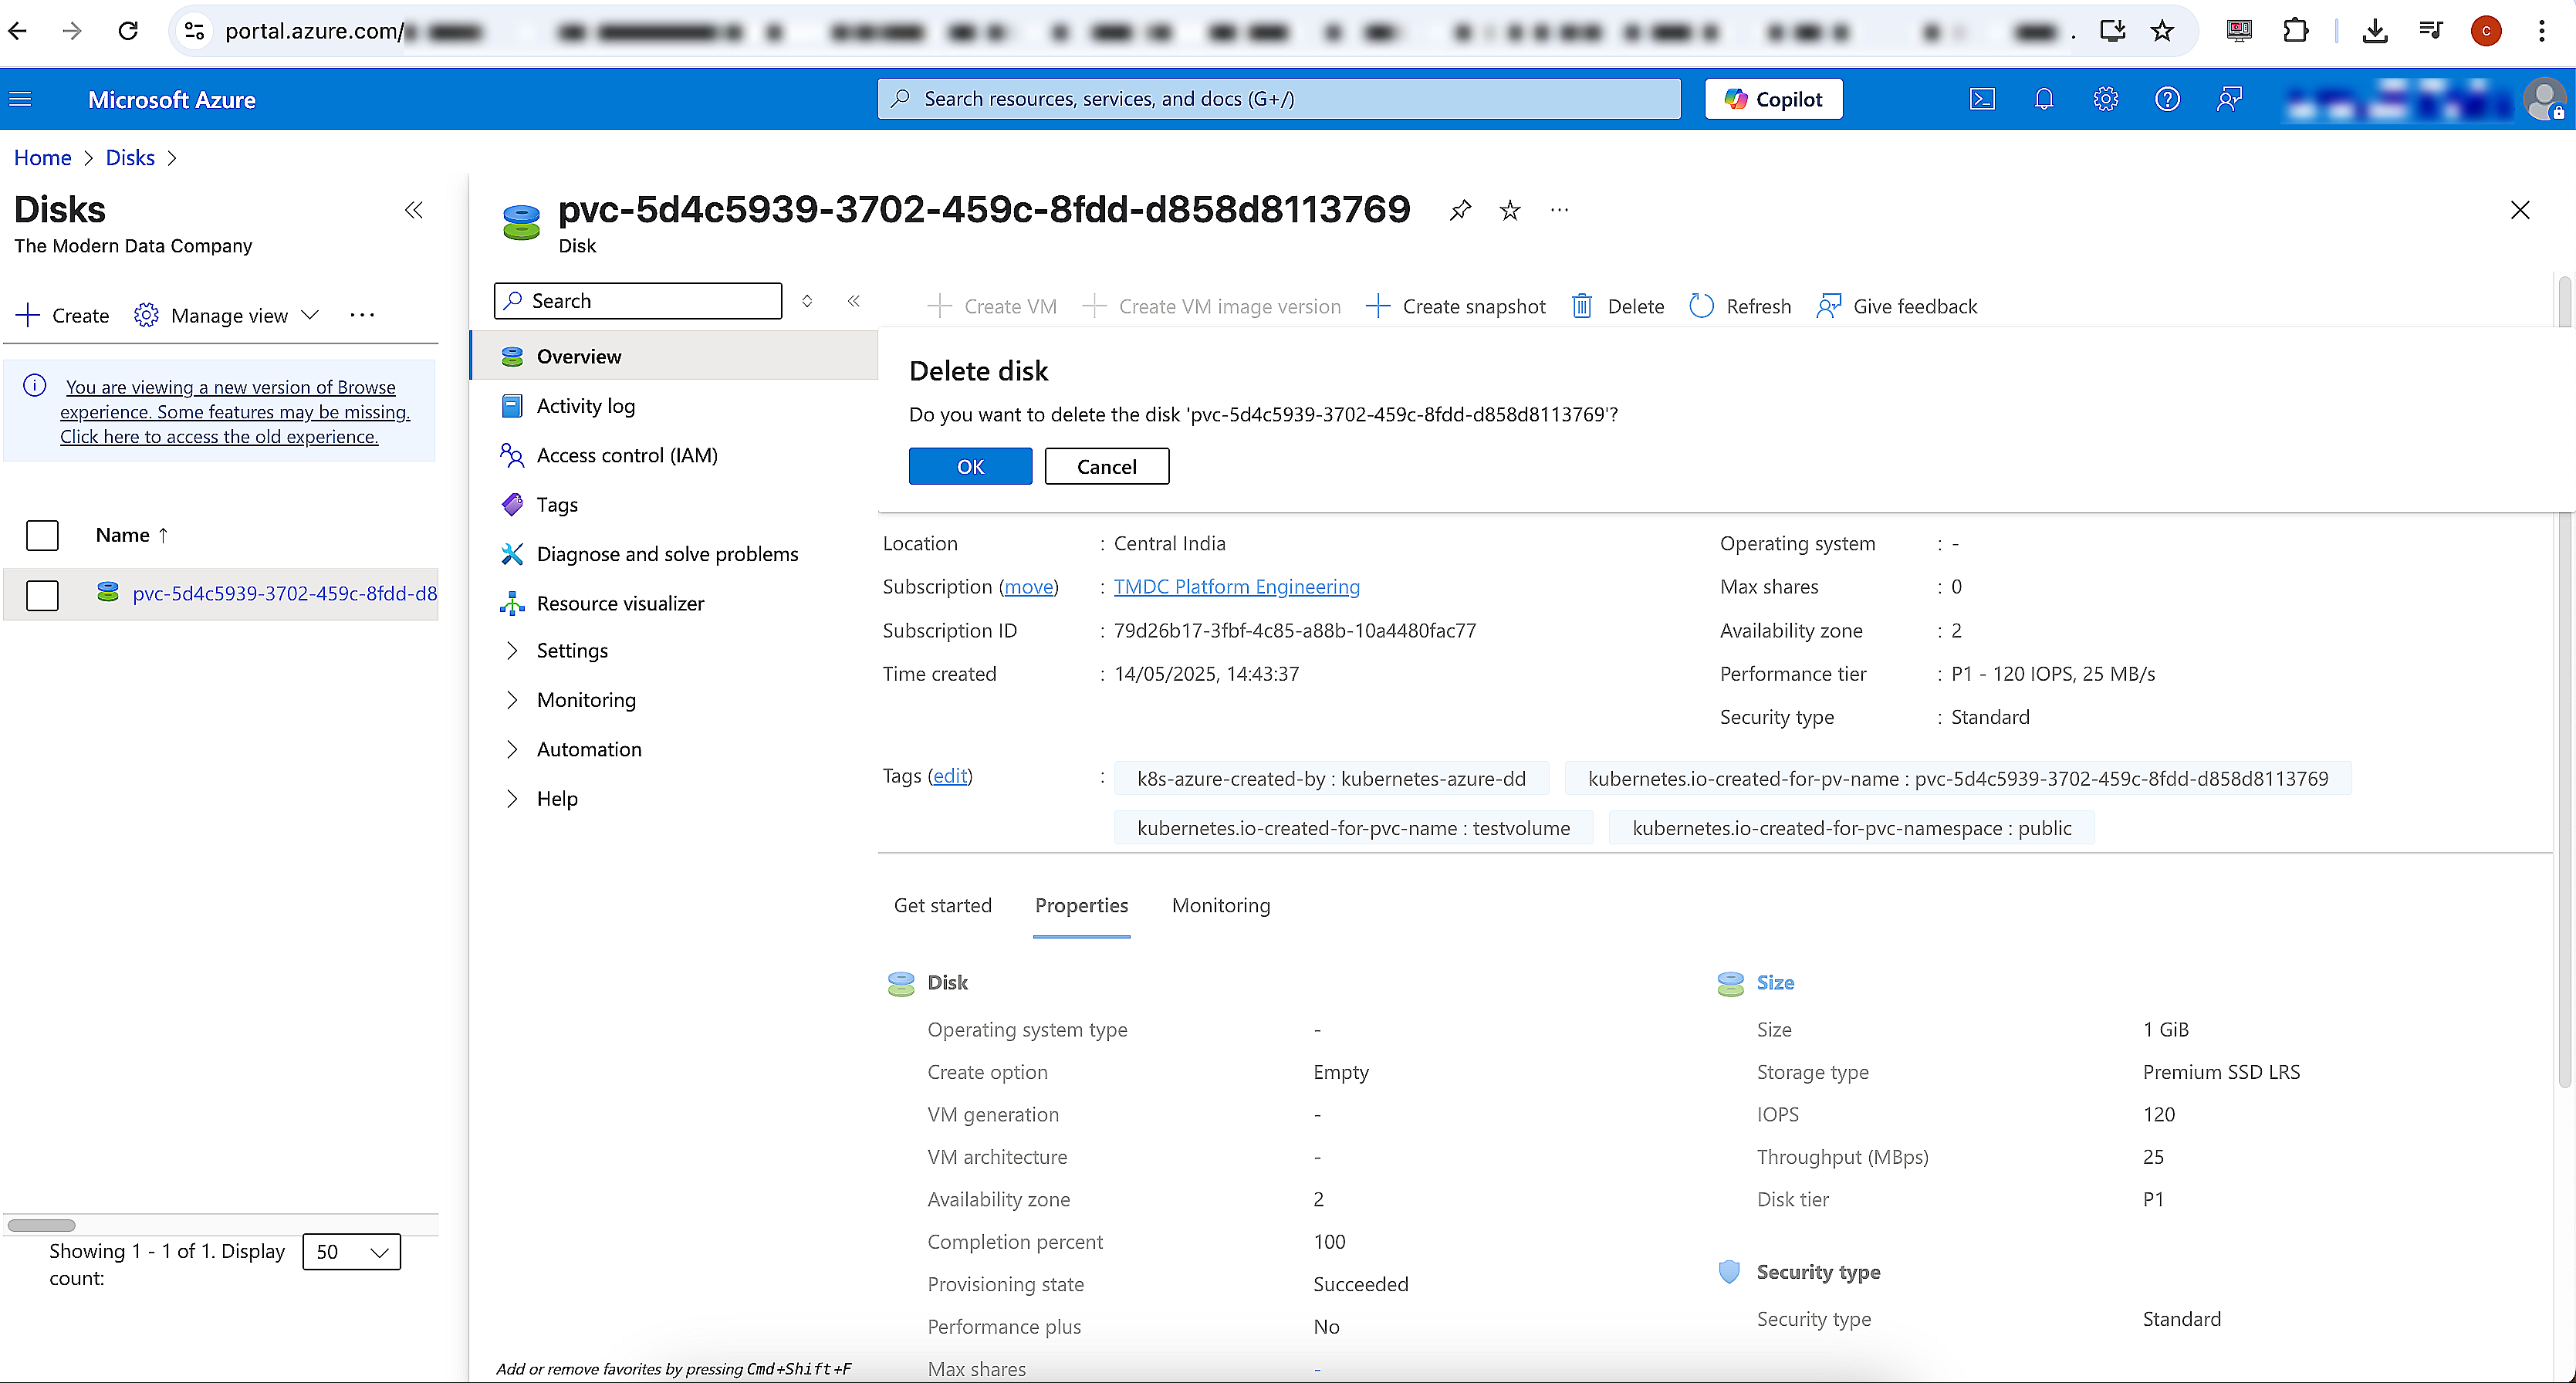Open more commands ellipsis in Disks list
The height and width of the screenshot is (1383, 2576).
pos(362,315)
